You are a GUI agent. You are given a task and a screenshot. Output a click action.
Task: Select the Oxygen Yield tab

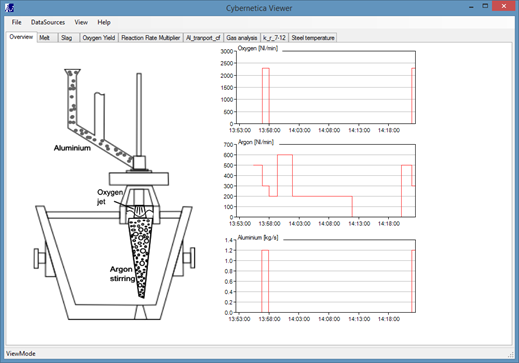pos(99,38)
